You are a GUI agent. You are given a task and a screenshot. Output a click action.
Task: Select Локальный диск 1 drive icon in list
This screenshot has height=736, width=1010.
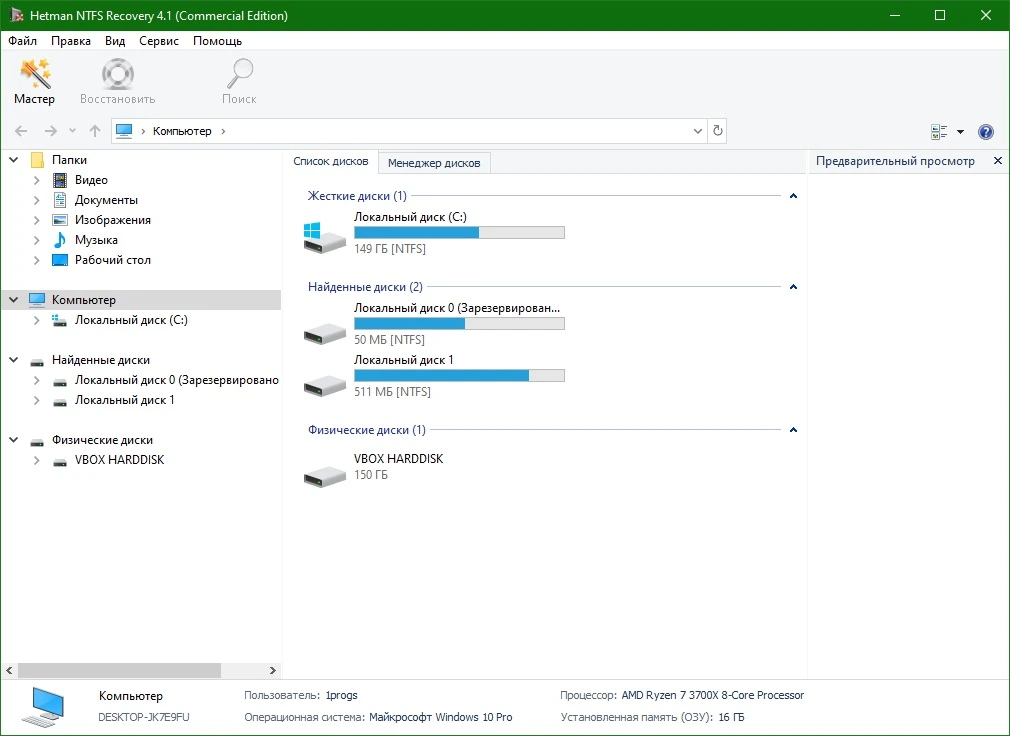325,385
